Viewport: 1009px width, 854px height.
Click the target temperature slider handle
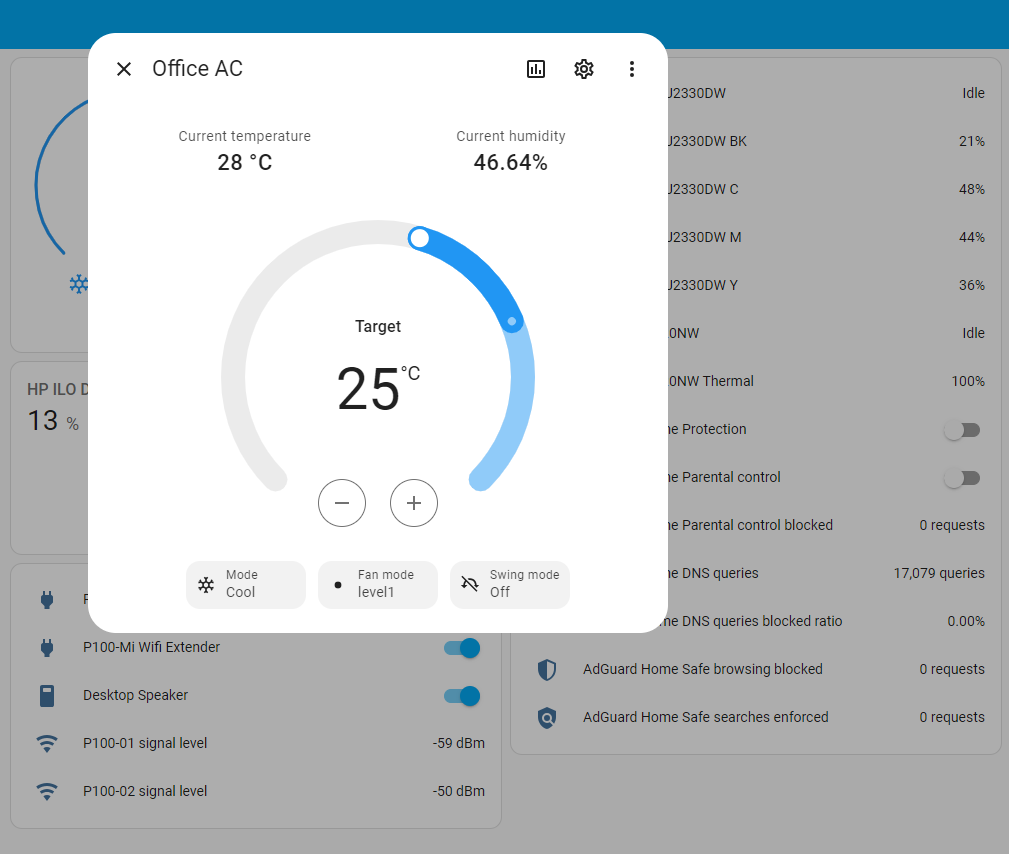tap(420, 238)
